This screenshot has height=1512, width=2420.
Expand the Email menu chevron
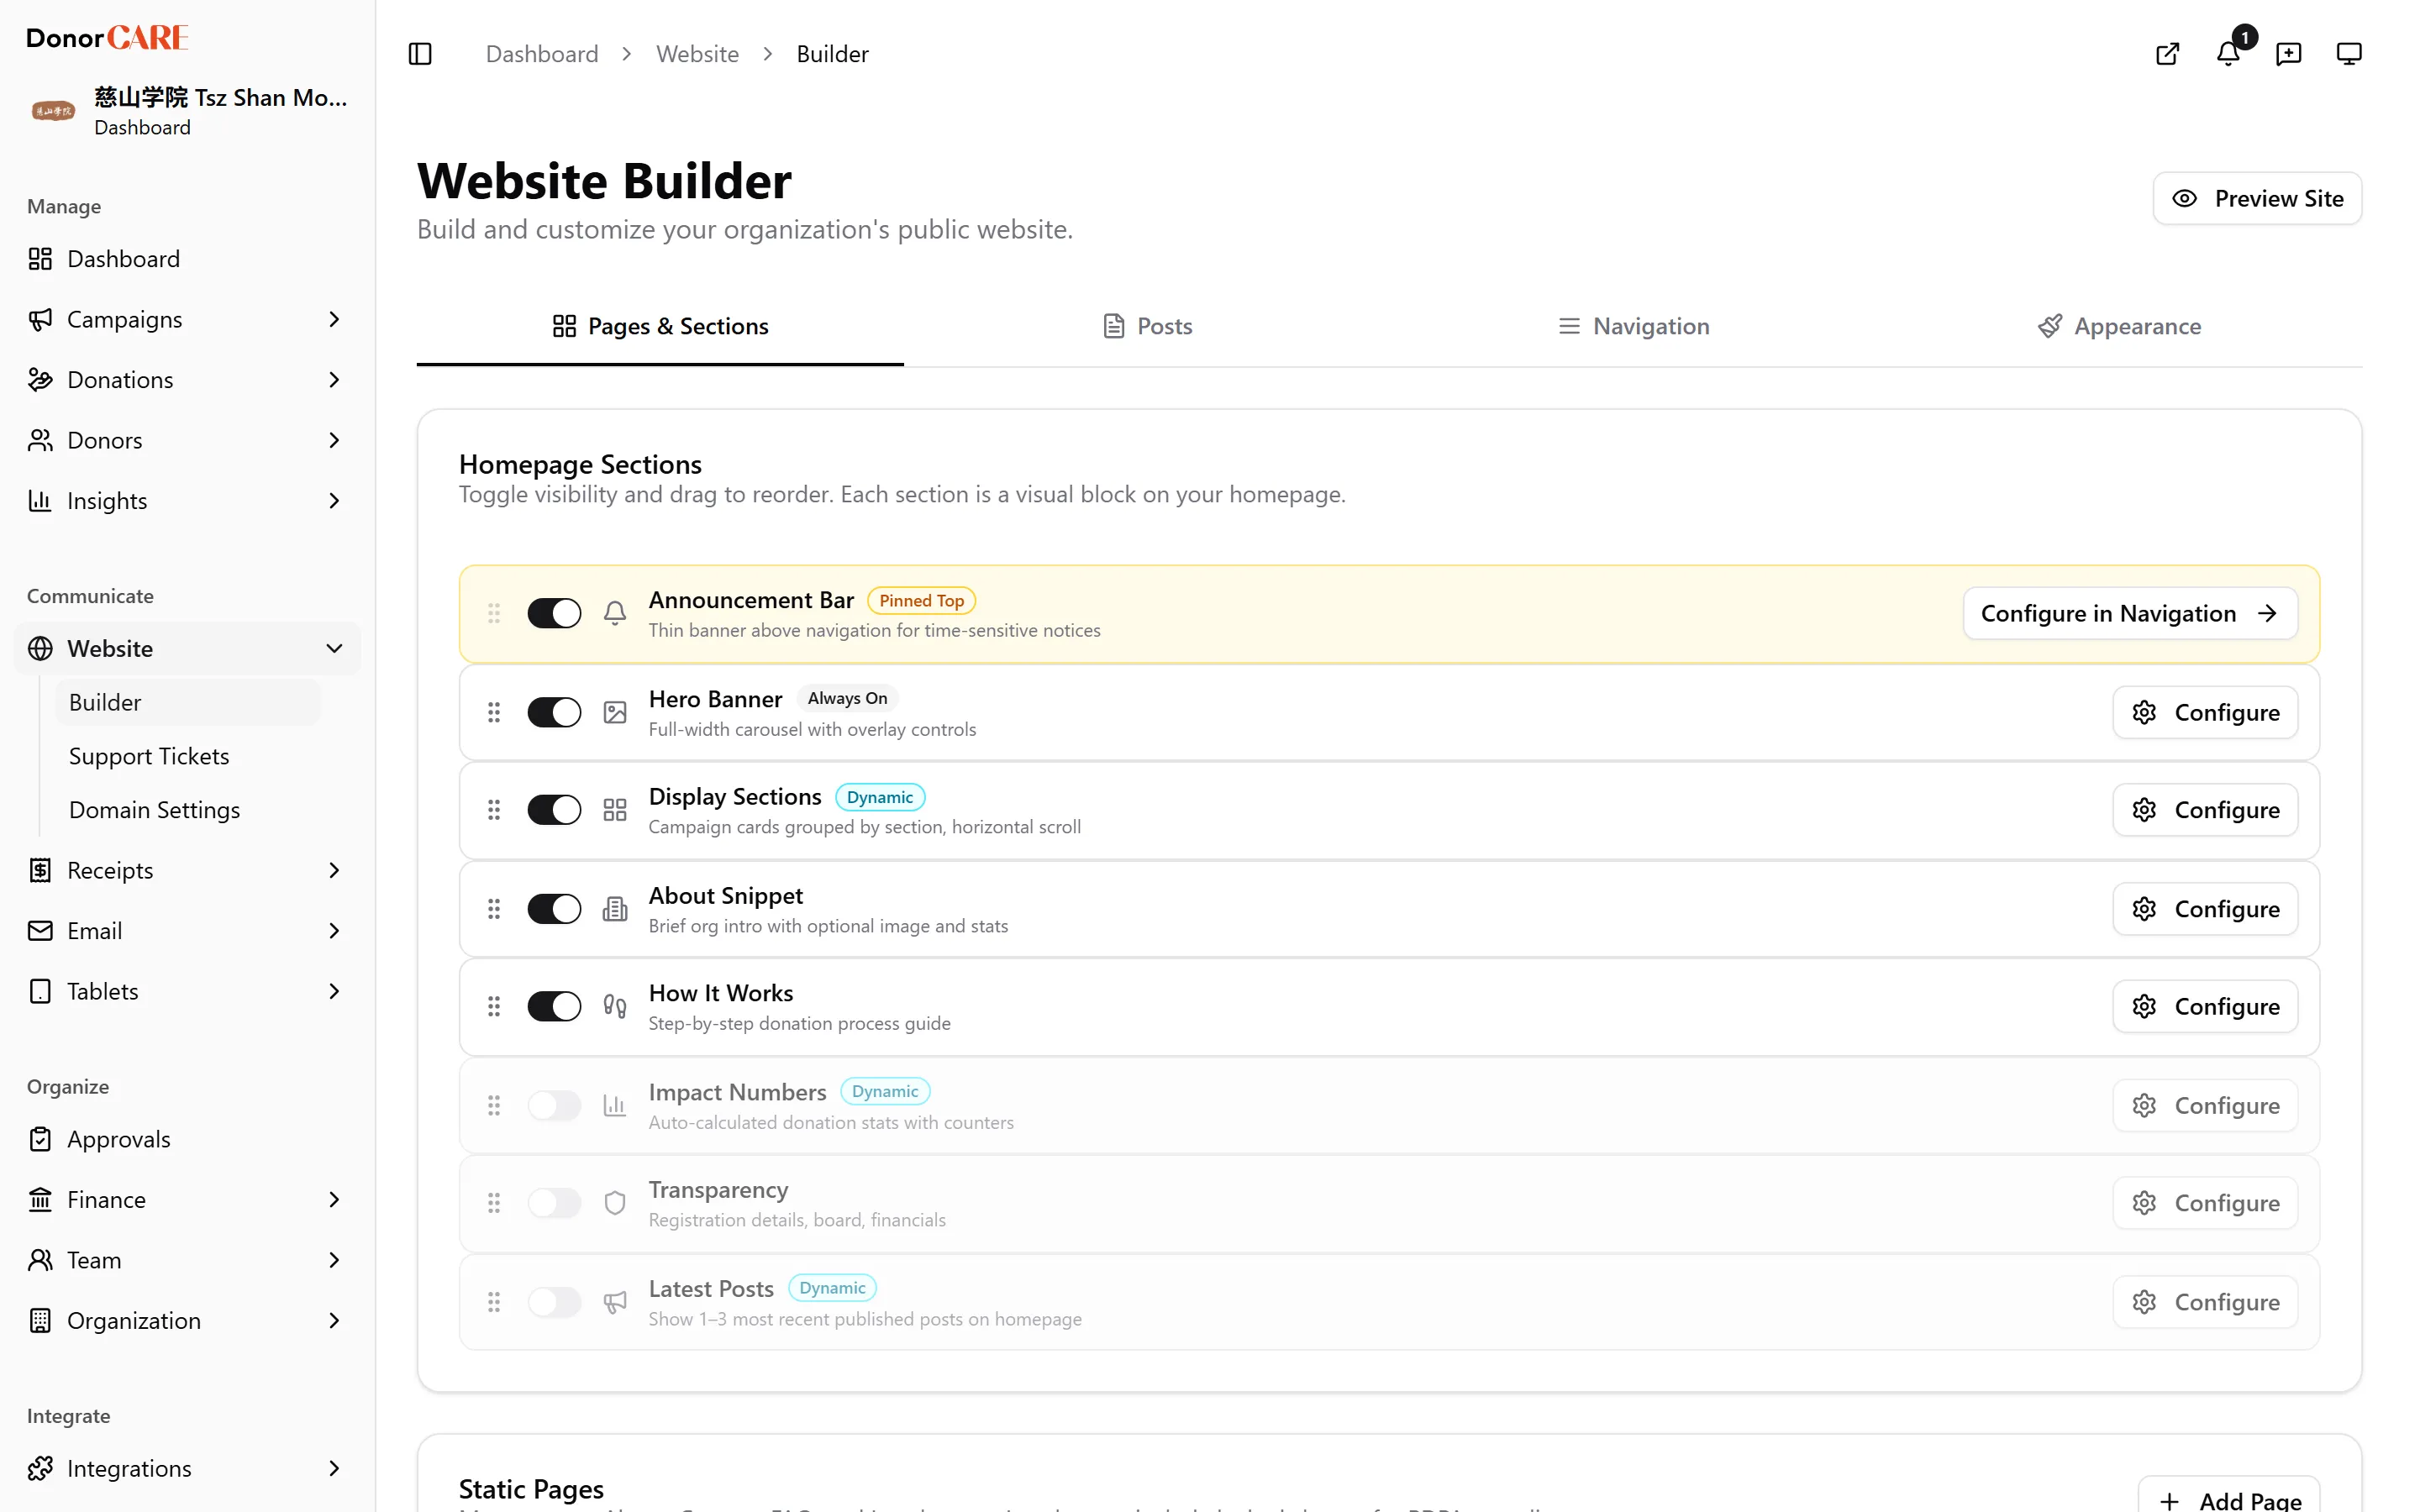[334, 931]
